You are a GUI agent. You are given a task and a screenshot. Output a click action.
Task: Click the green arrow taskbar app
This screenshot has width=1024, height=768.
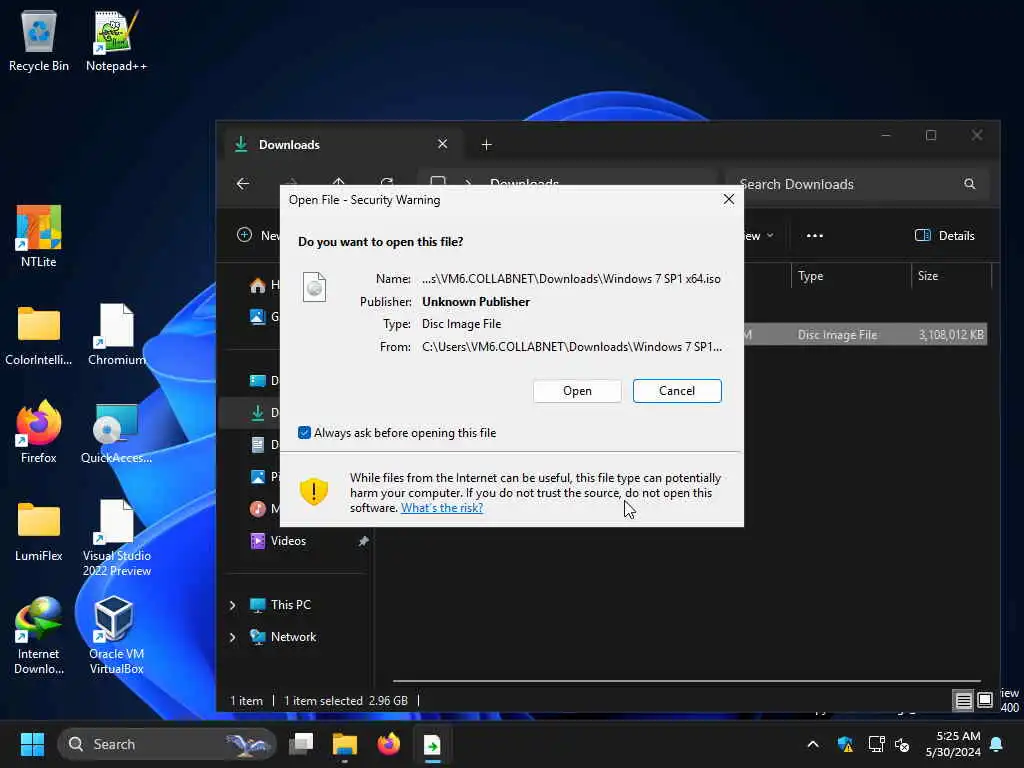pyautogui.click(x=432, y=744)
